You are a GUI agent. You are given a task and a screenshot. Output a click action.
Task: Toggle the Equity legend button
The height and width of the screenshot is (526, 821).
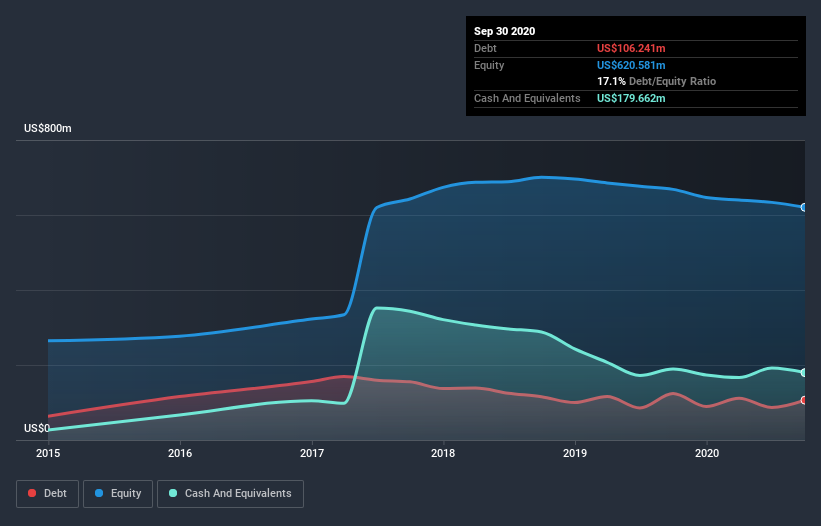pos(118,494)
